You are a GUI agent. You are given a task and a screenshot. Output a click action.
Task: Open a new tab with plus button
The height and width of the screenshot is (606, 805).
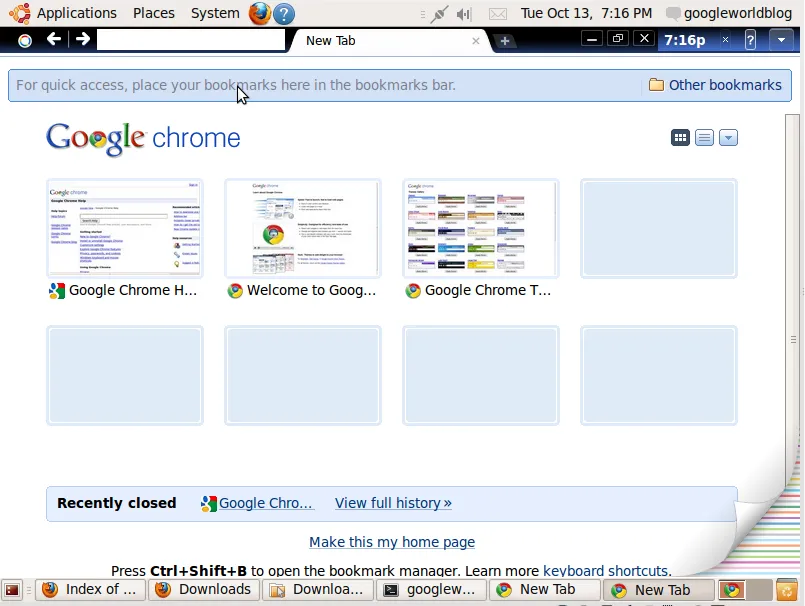coord(505,41)
